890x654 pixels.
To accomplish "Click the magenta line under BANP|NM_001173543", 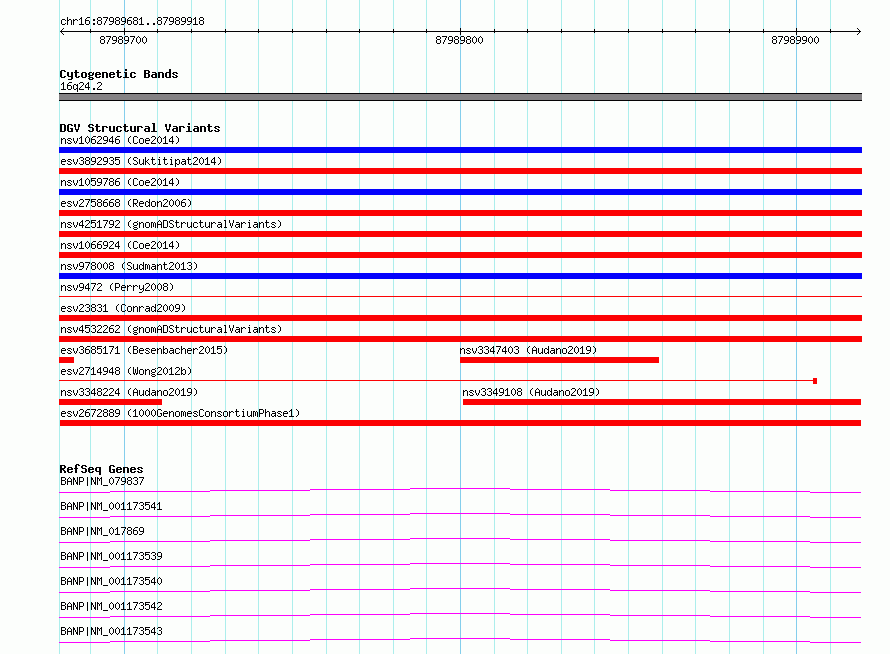I will [460, 640].
